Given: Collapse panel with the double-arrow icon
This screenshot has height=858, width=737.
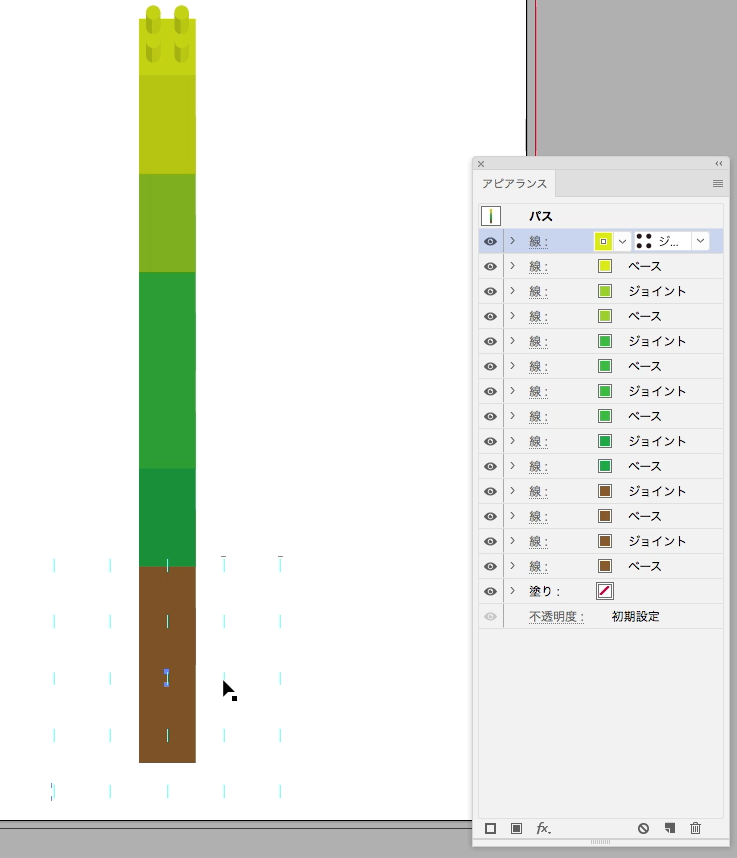Looking at the screenshot, I should [719, 164].
